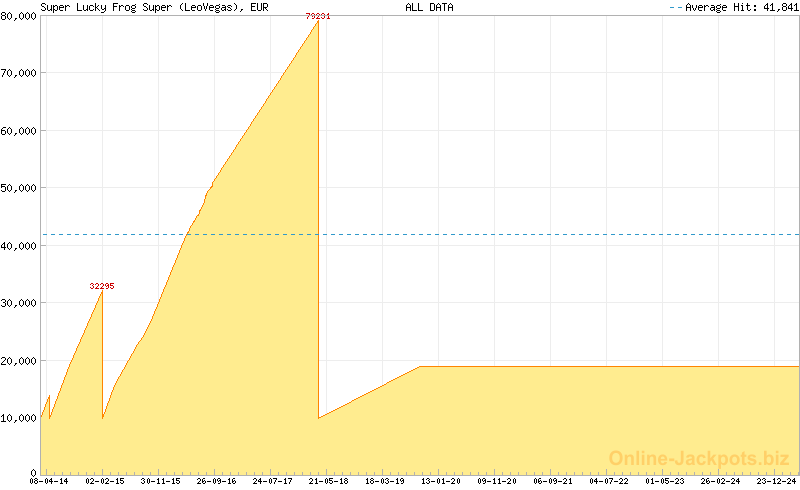Image resolution: width=800 pixels, height=490 pixels.
Task: Click the 21-05-18 date tick label
Action: pyautogui.click(x=329, y=481)
